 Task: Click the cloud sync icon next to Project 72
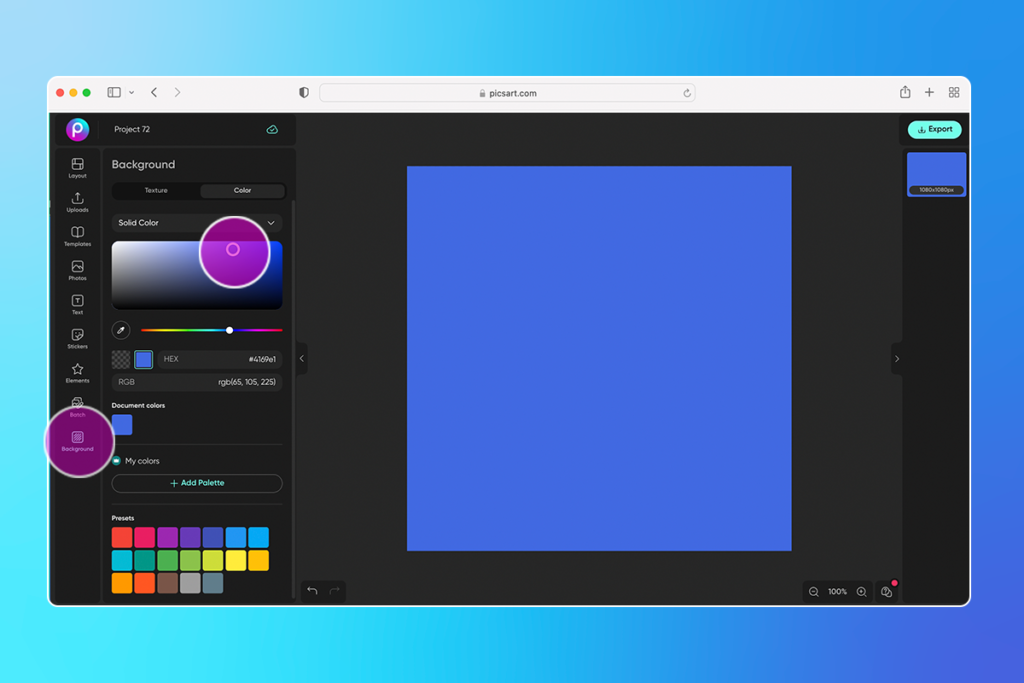[273, 129]
